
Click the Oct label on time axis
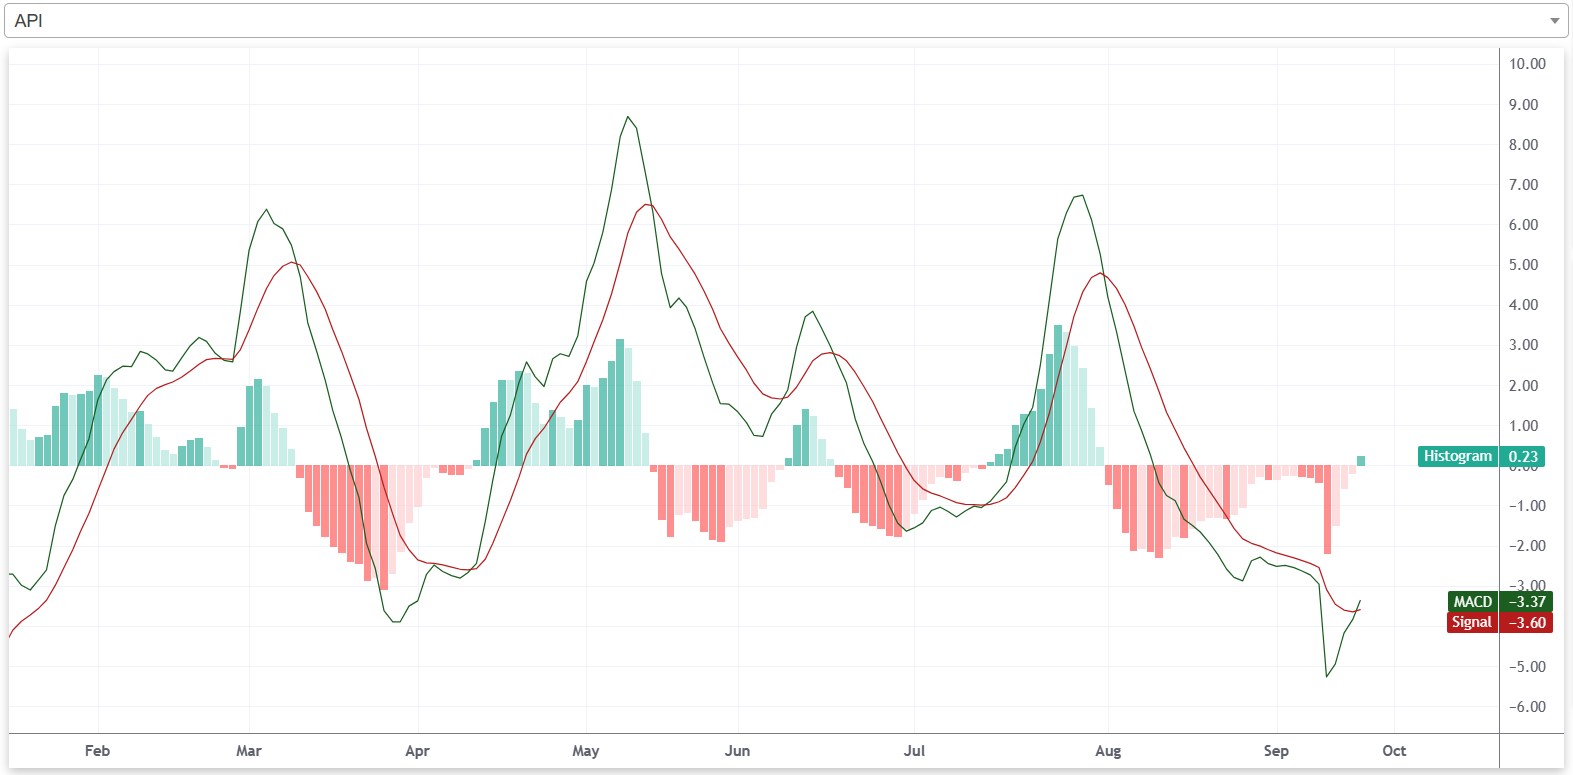[x=1394, y=751]
